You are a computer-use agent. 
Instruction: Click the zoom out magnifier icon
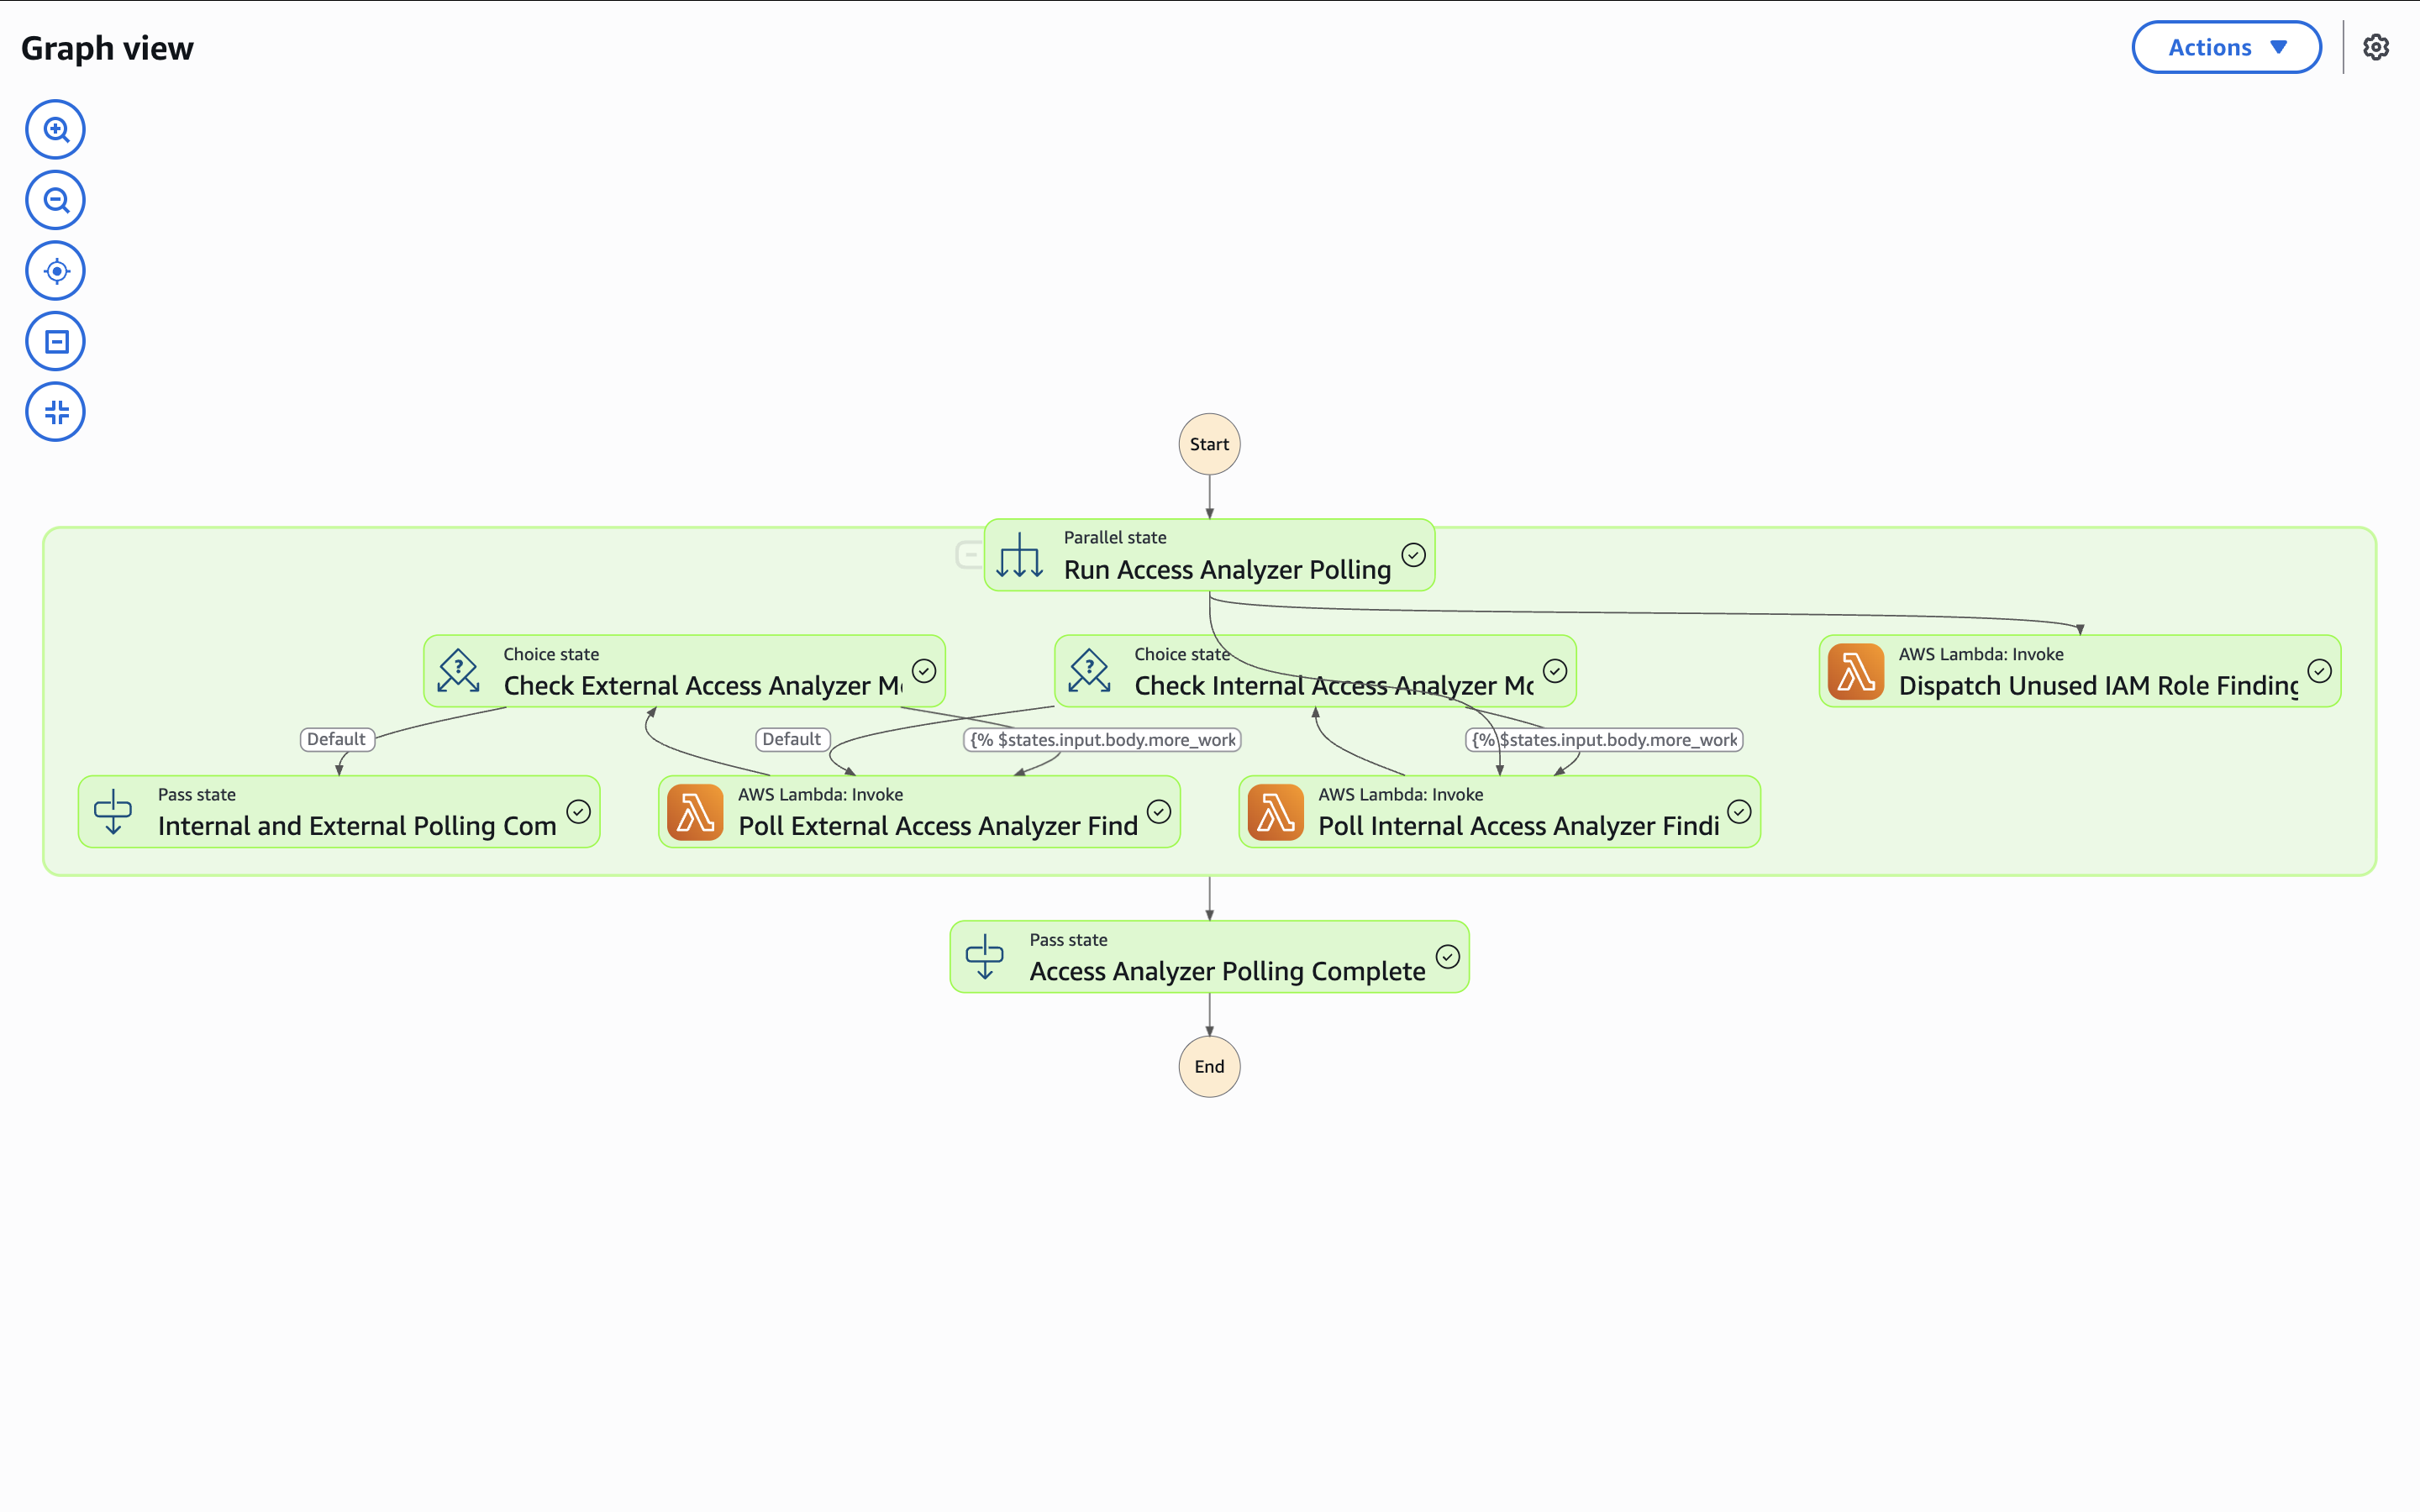point(55,200)
